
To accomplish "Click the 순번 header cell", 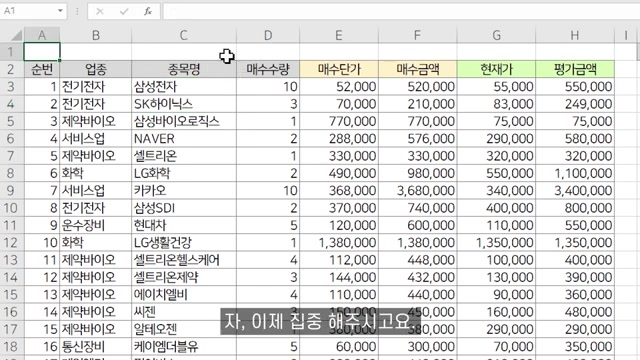I will (x=42, y=69).
